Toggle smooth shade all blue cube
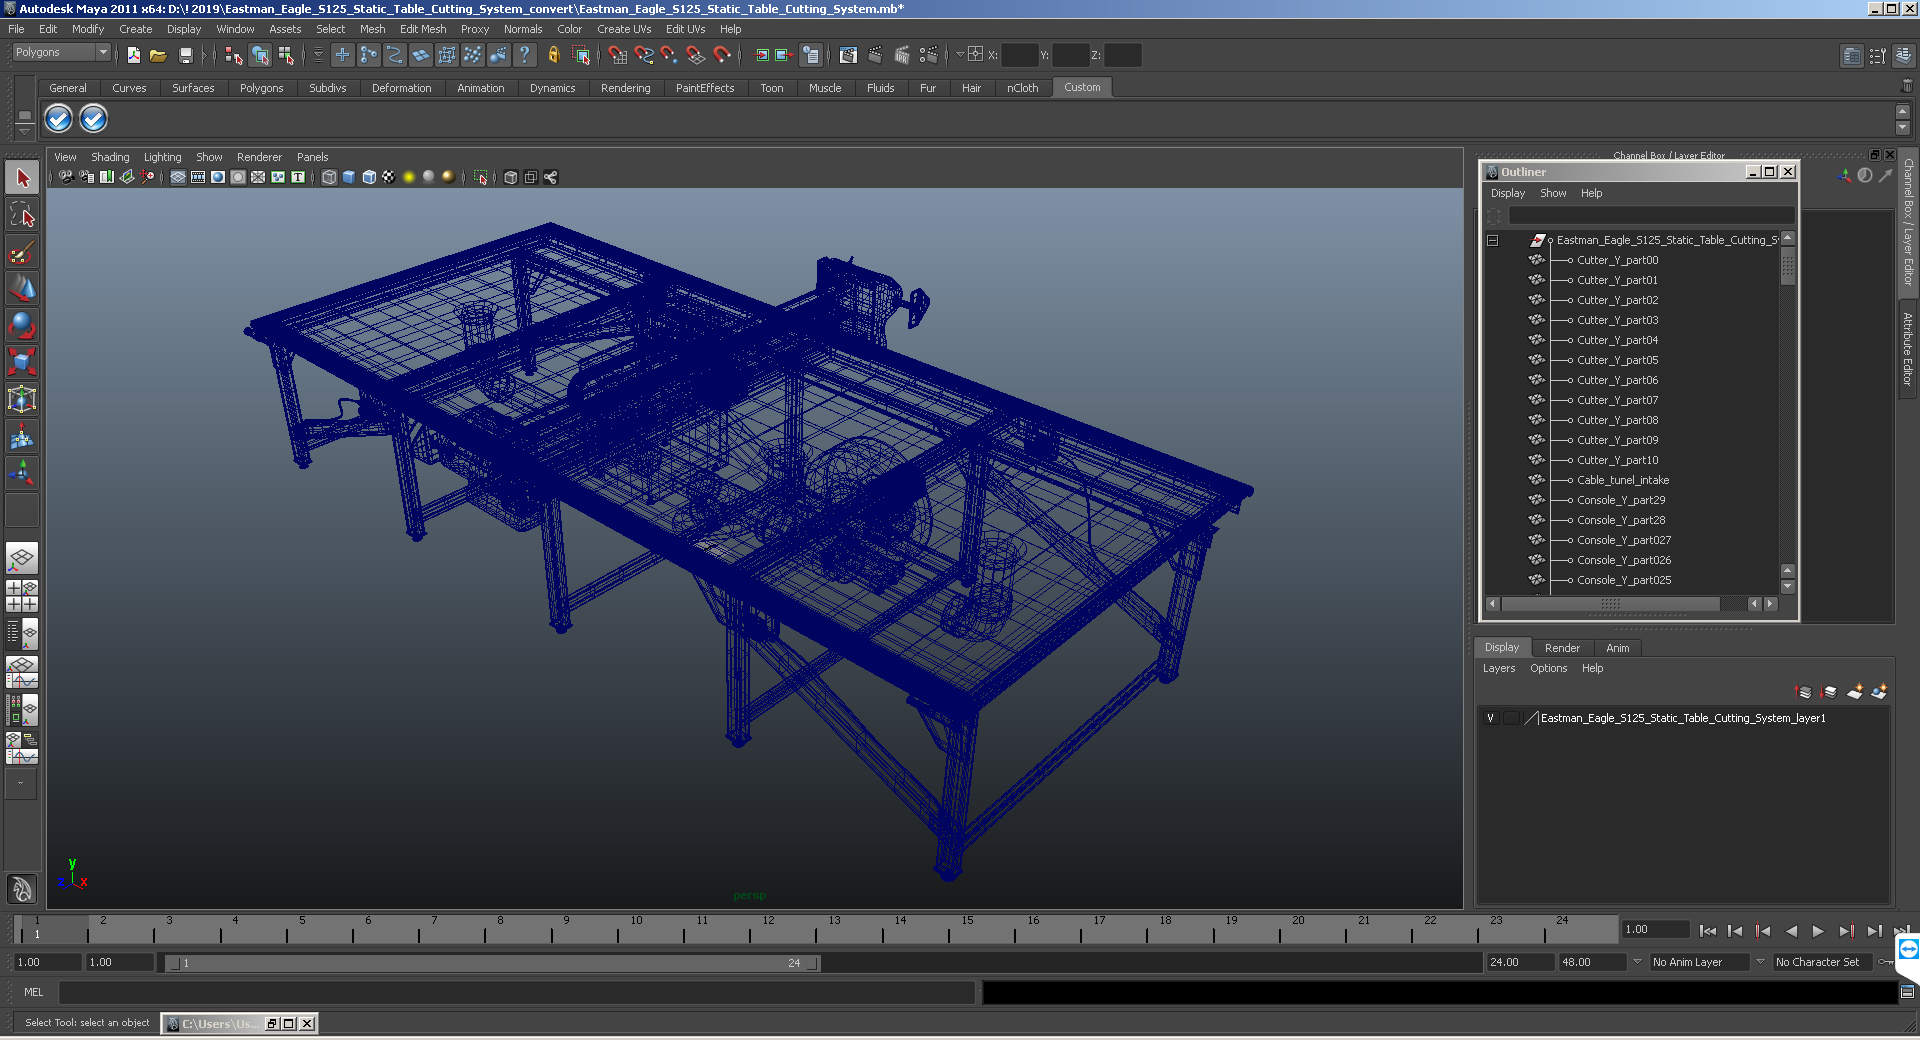The image size is (1920, 1040). (349, 177)
